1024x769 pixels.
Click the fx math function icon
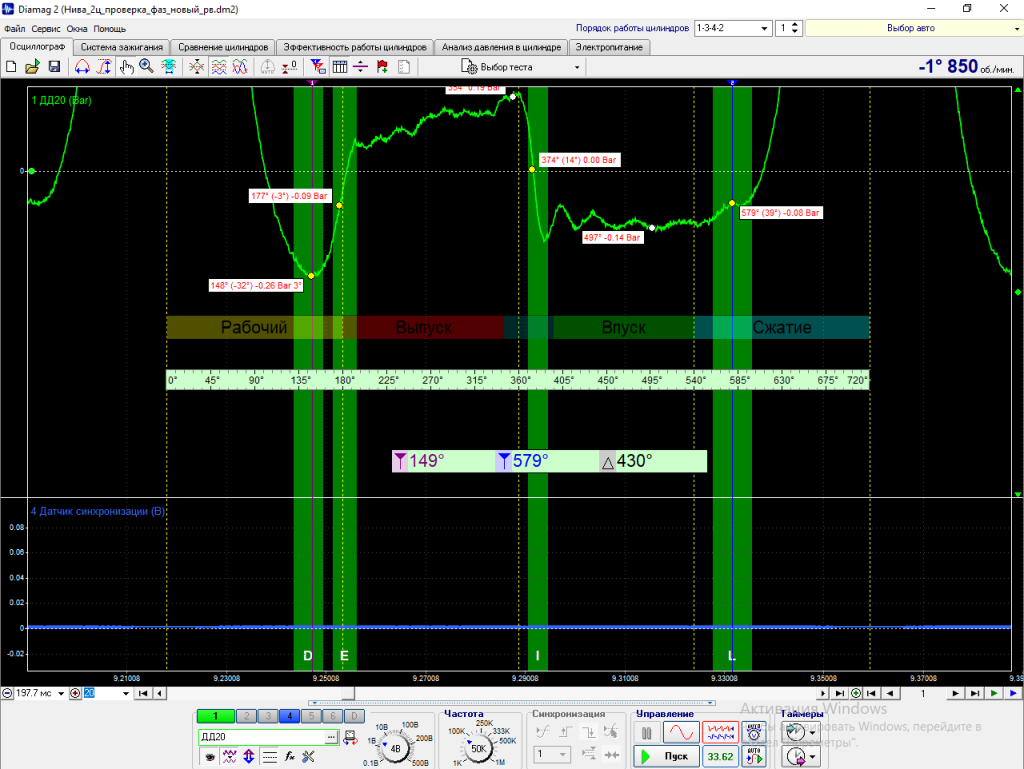(x=289, y=757)
